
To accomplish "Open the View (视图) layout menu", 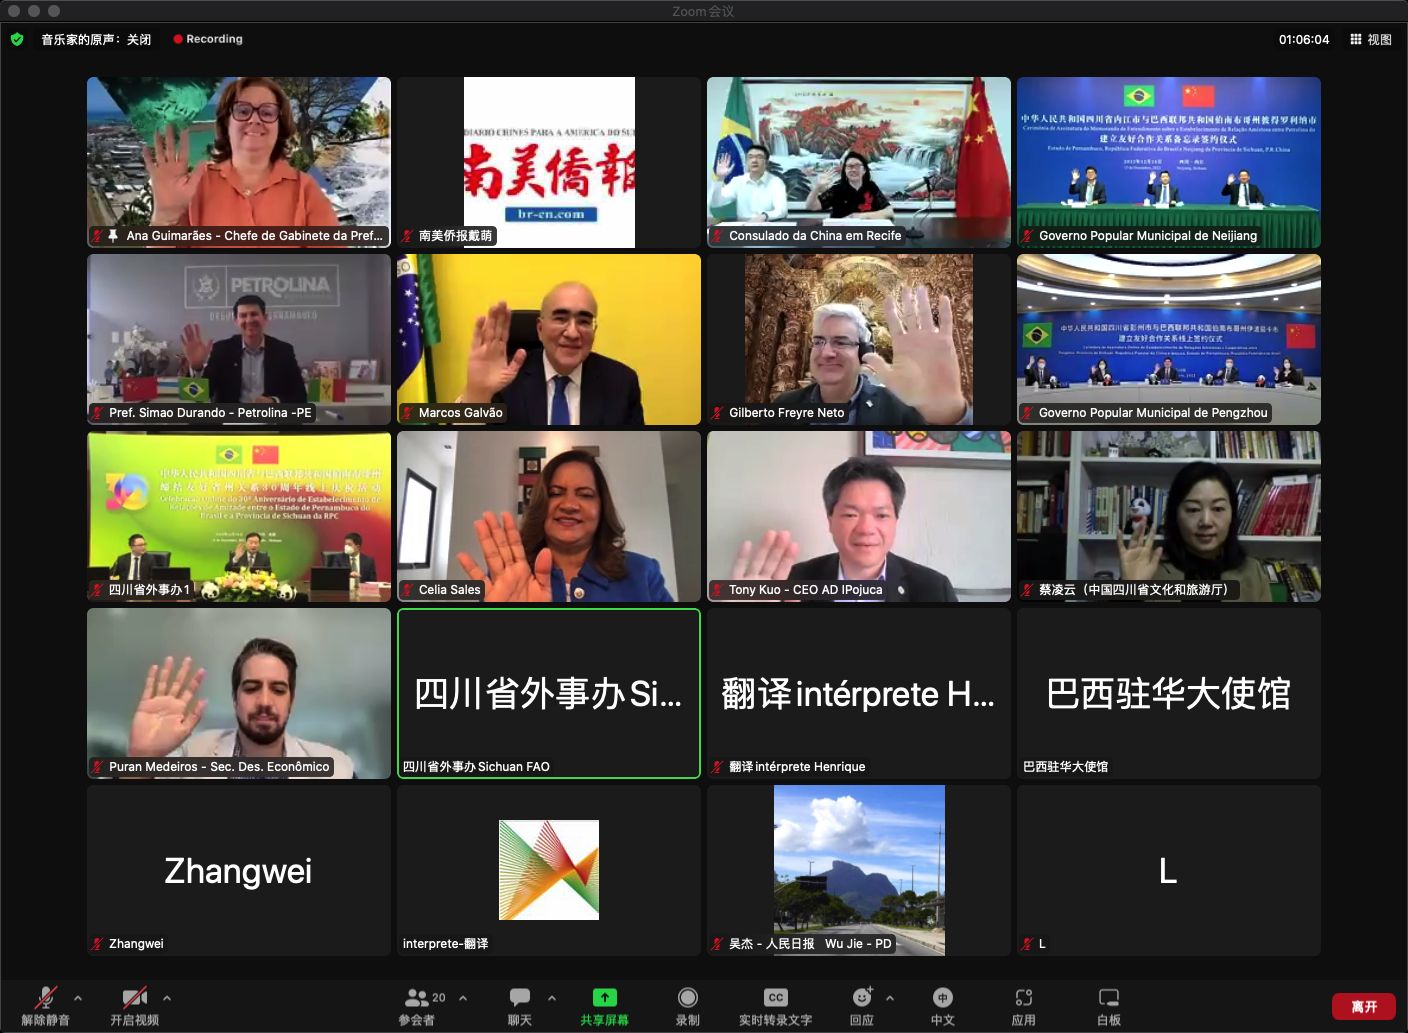I will (x=1370, y=39).
